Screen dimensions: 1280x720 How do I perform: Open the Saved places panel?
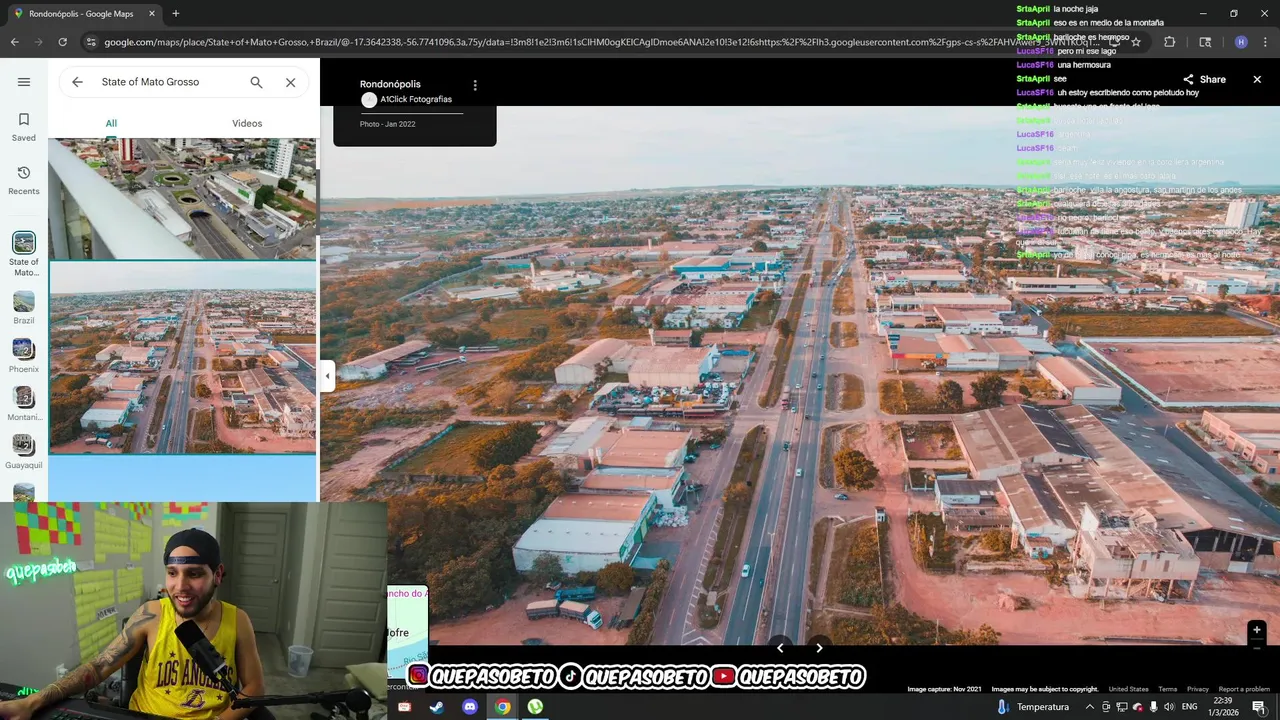tap(24, 127)
